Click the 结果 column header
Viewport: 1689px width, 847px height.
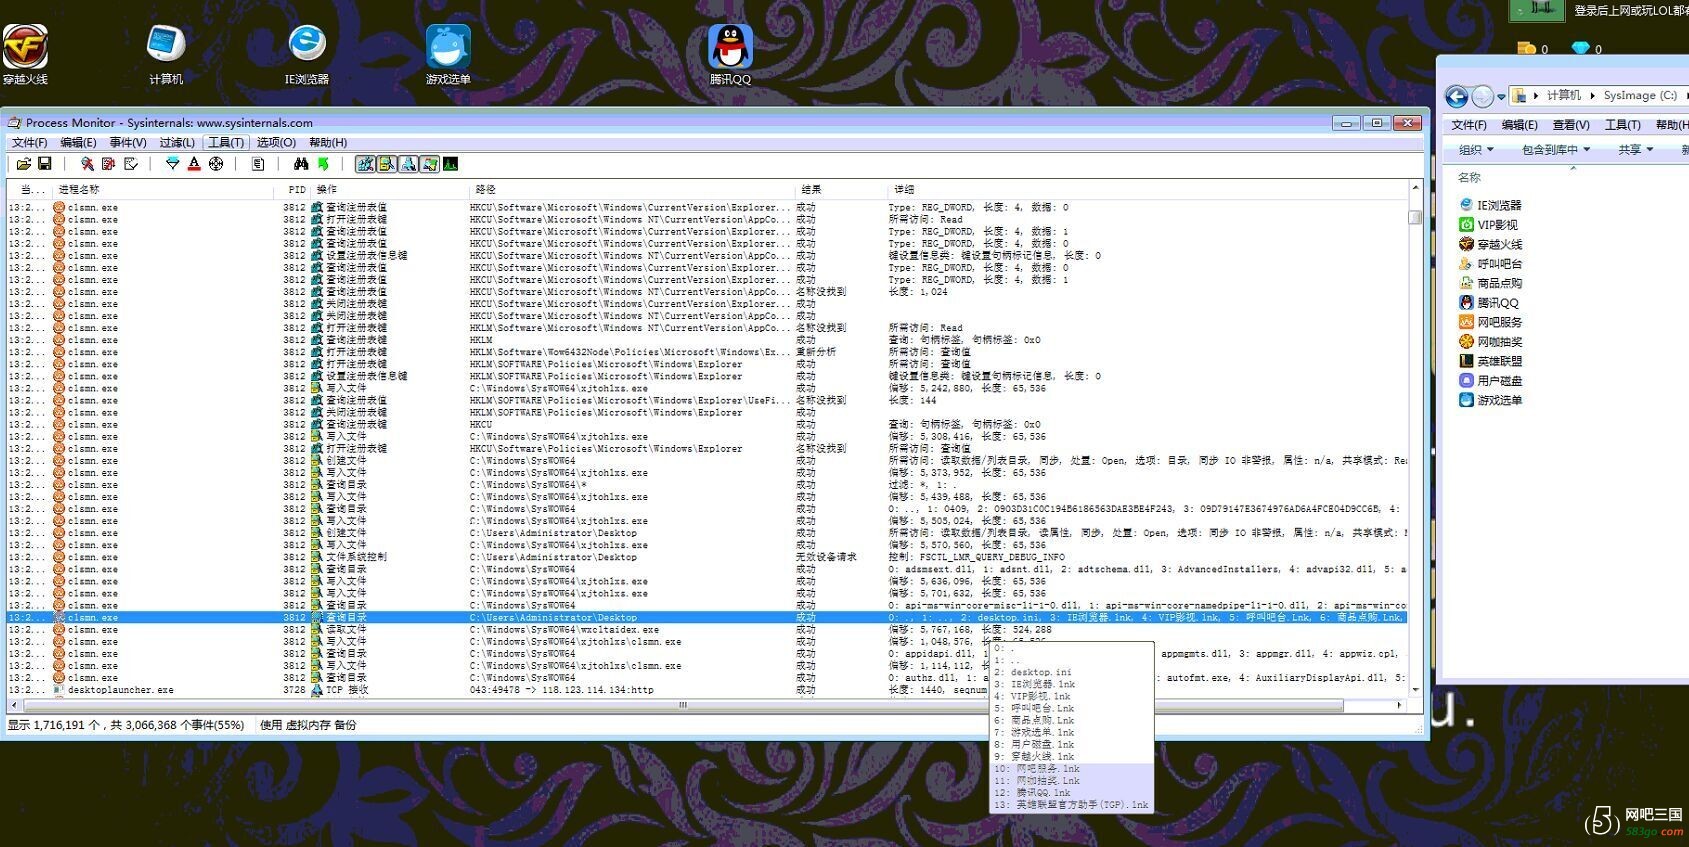840,189
